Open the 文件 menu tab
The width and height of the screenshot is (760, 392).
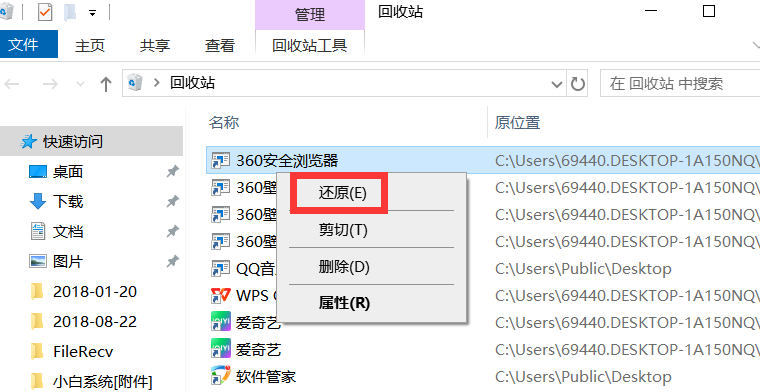click(29, 45)
